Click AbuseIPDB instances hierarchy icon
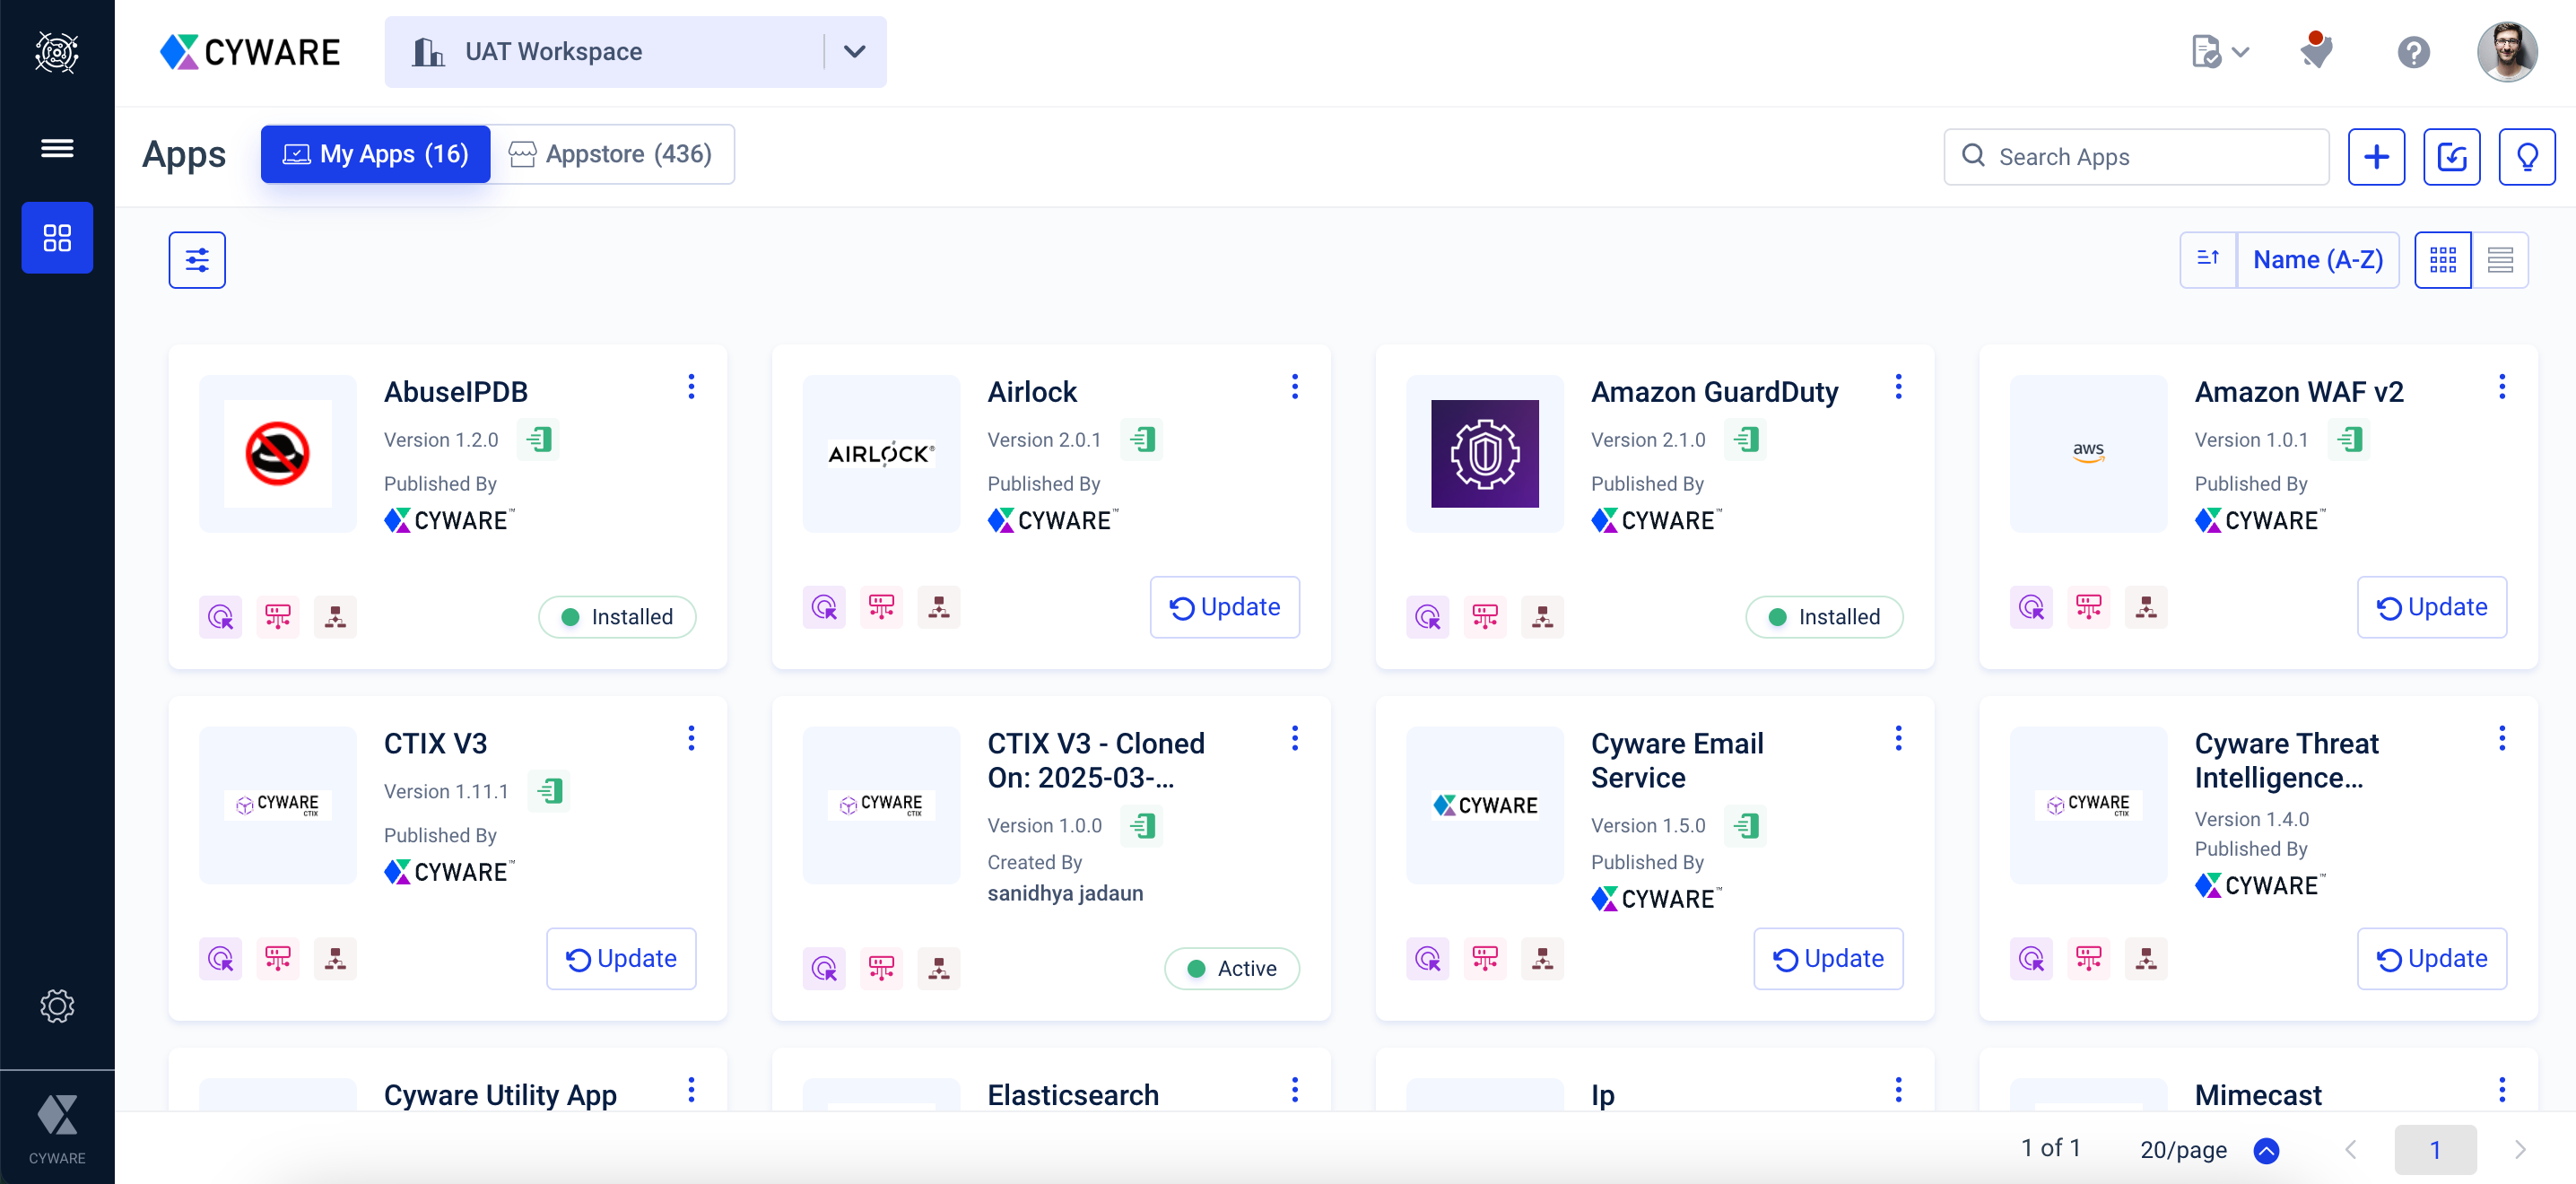The height and width of the screenshot is (1184, 2576). [x=335, y=617]
